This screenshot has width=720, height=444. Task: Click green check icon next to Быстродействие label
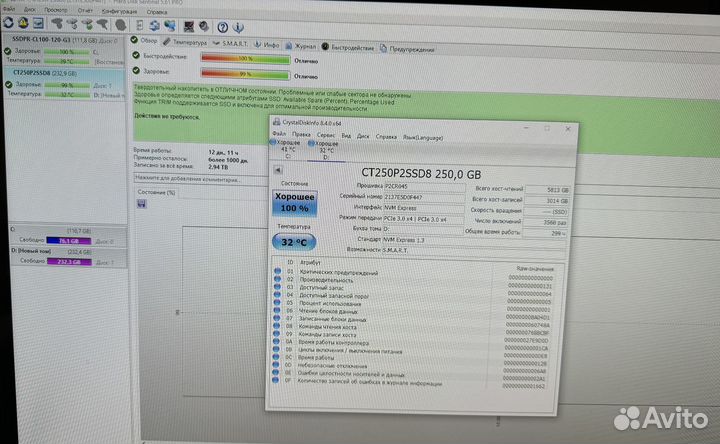[x=136, y=56]
